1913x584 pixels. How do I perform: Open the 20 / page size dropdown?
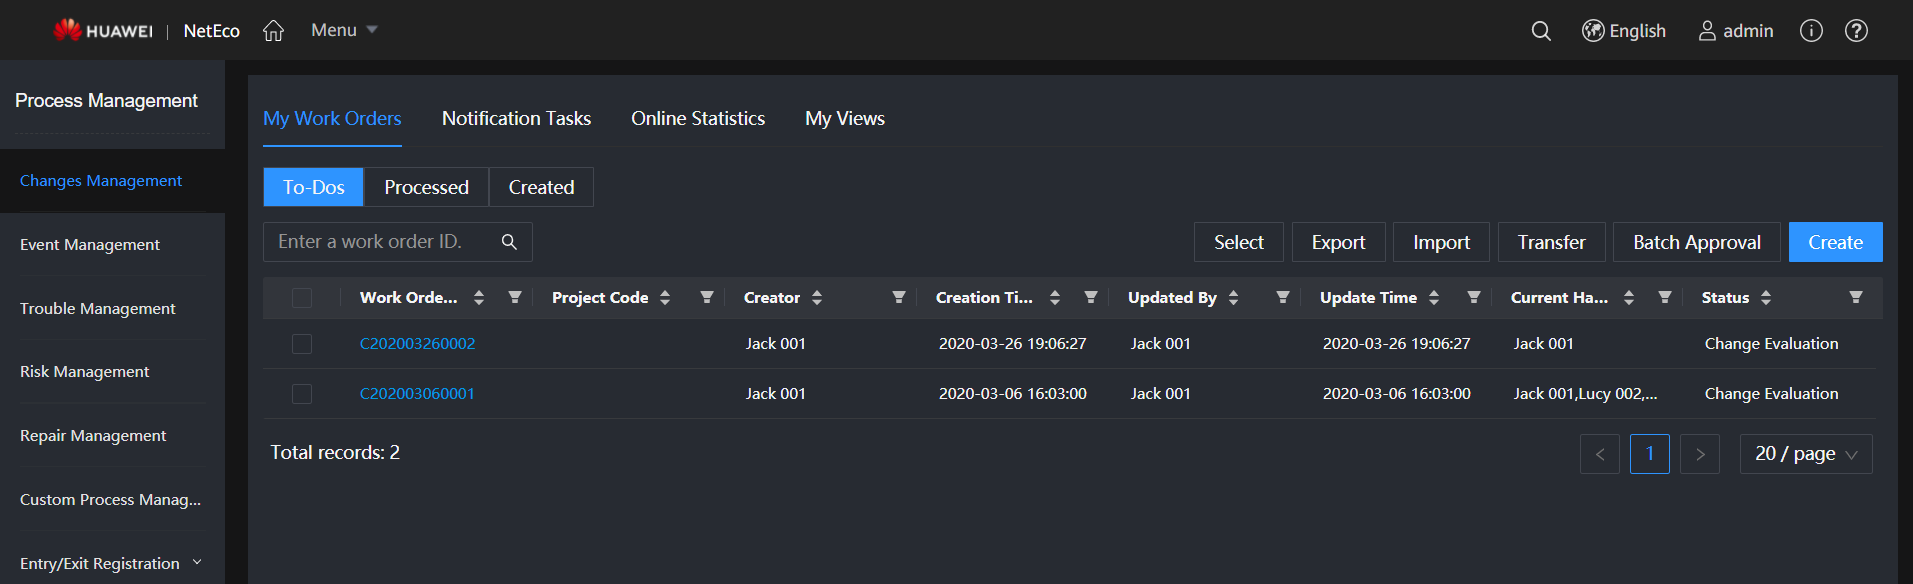coord(1805,454)
